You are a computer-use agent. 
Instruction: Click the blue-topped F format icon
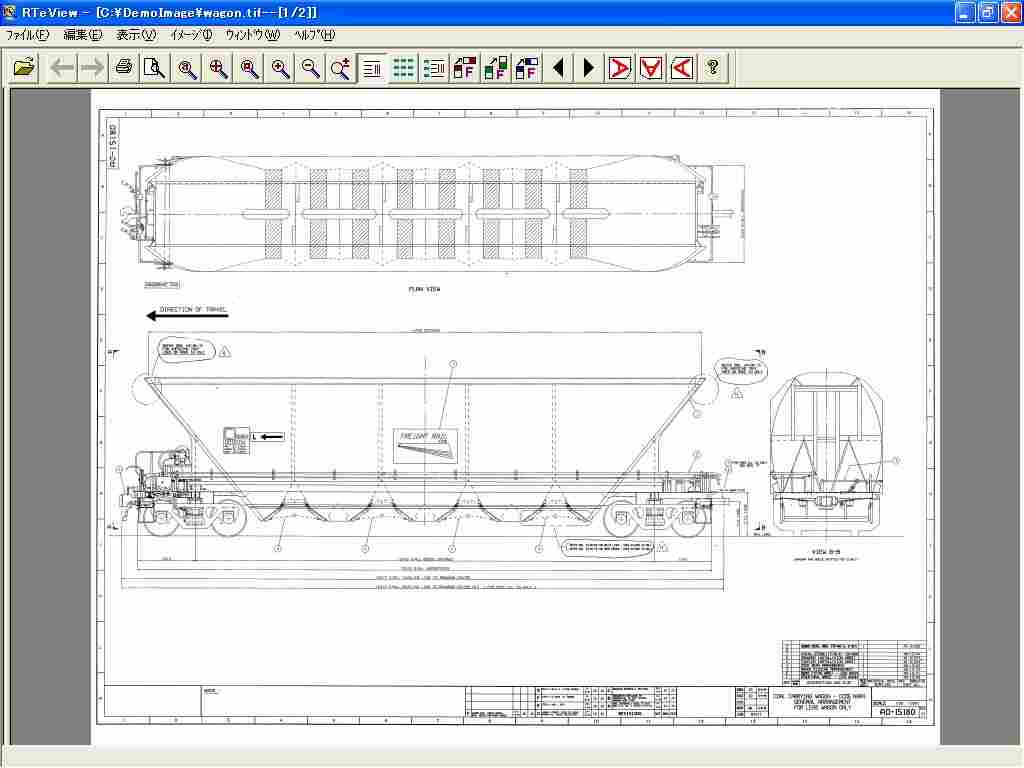pos(526,67)
